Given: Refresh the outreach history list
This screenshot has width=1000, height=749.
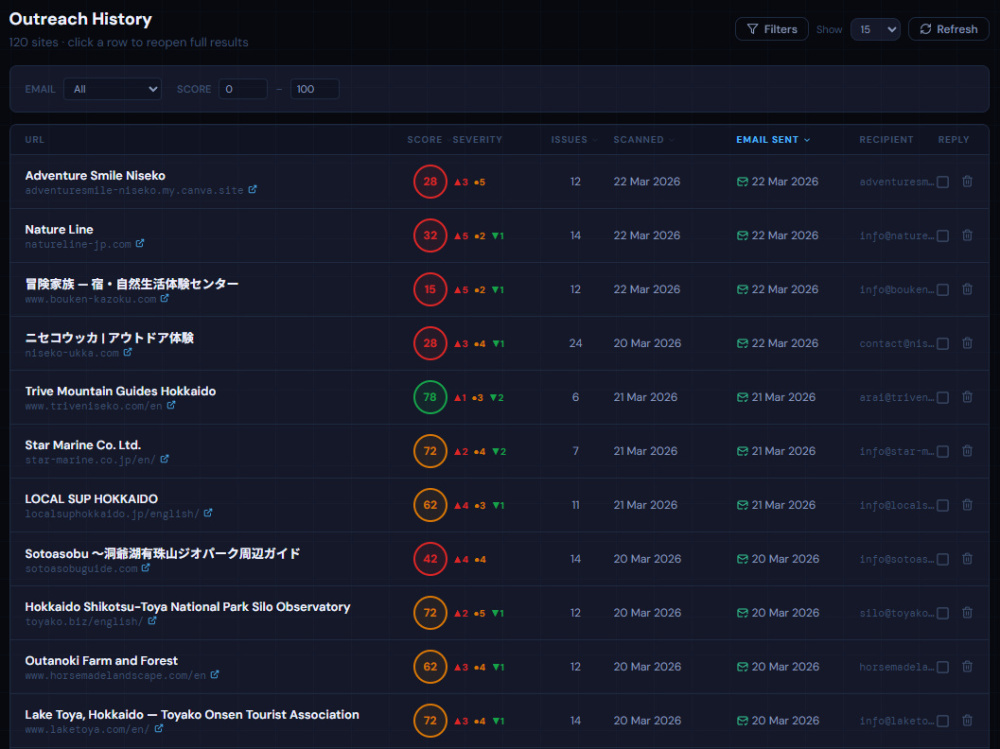Looking at the screenshot, I should click(x=948, y=29).
